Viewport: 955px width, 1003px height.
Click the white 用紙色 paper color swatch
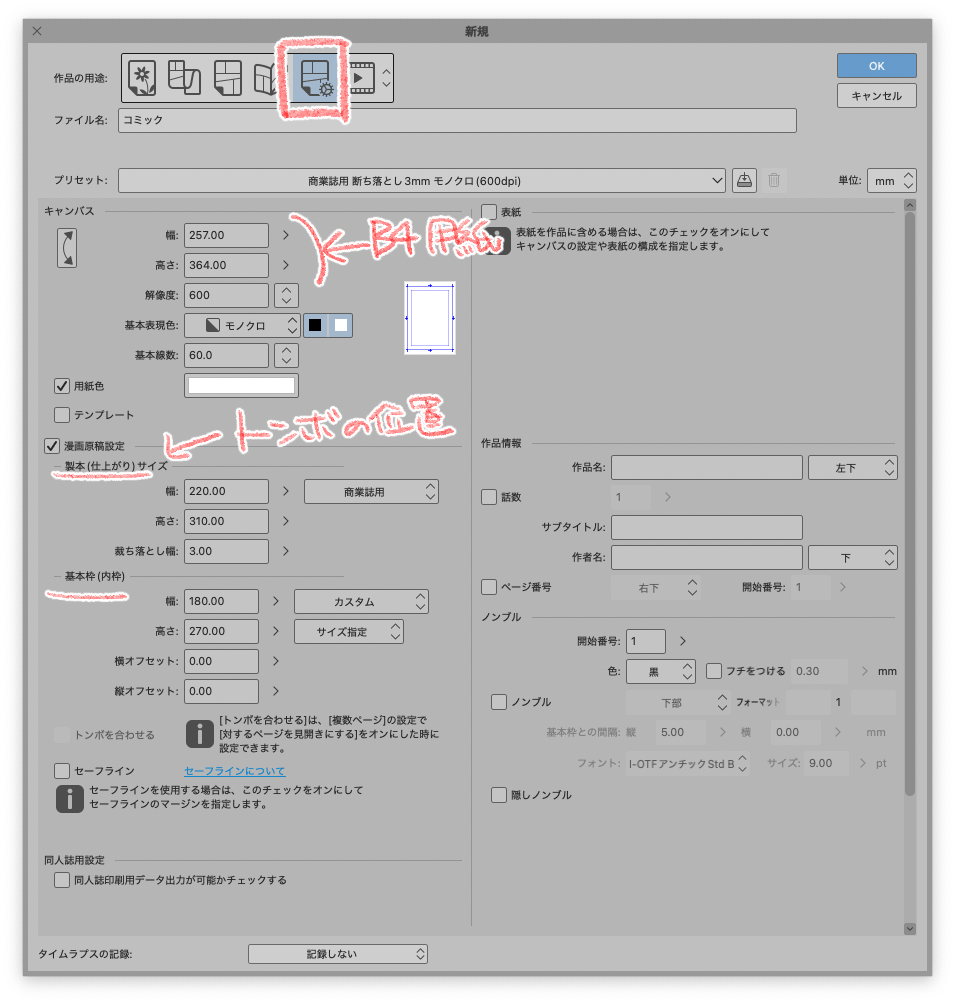coord(240,385)
